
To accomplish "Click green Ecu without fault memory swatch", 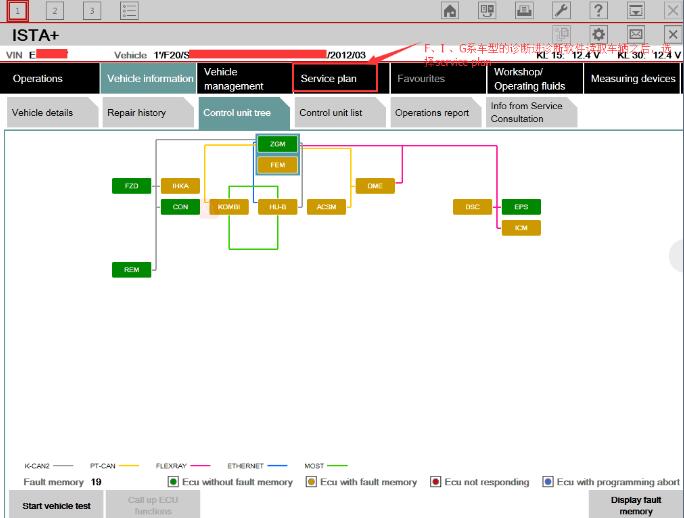I will click(173, 482).
